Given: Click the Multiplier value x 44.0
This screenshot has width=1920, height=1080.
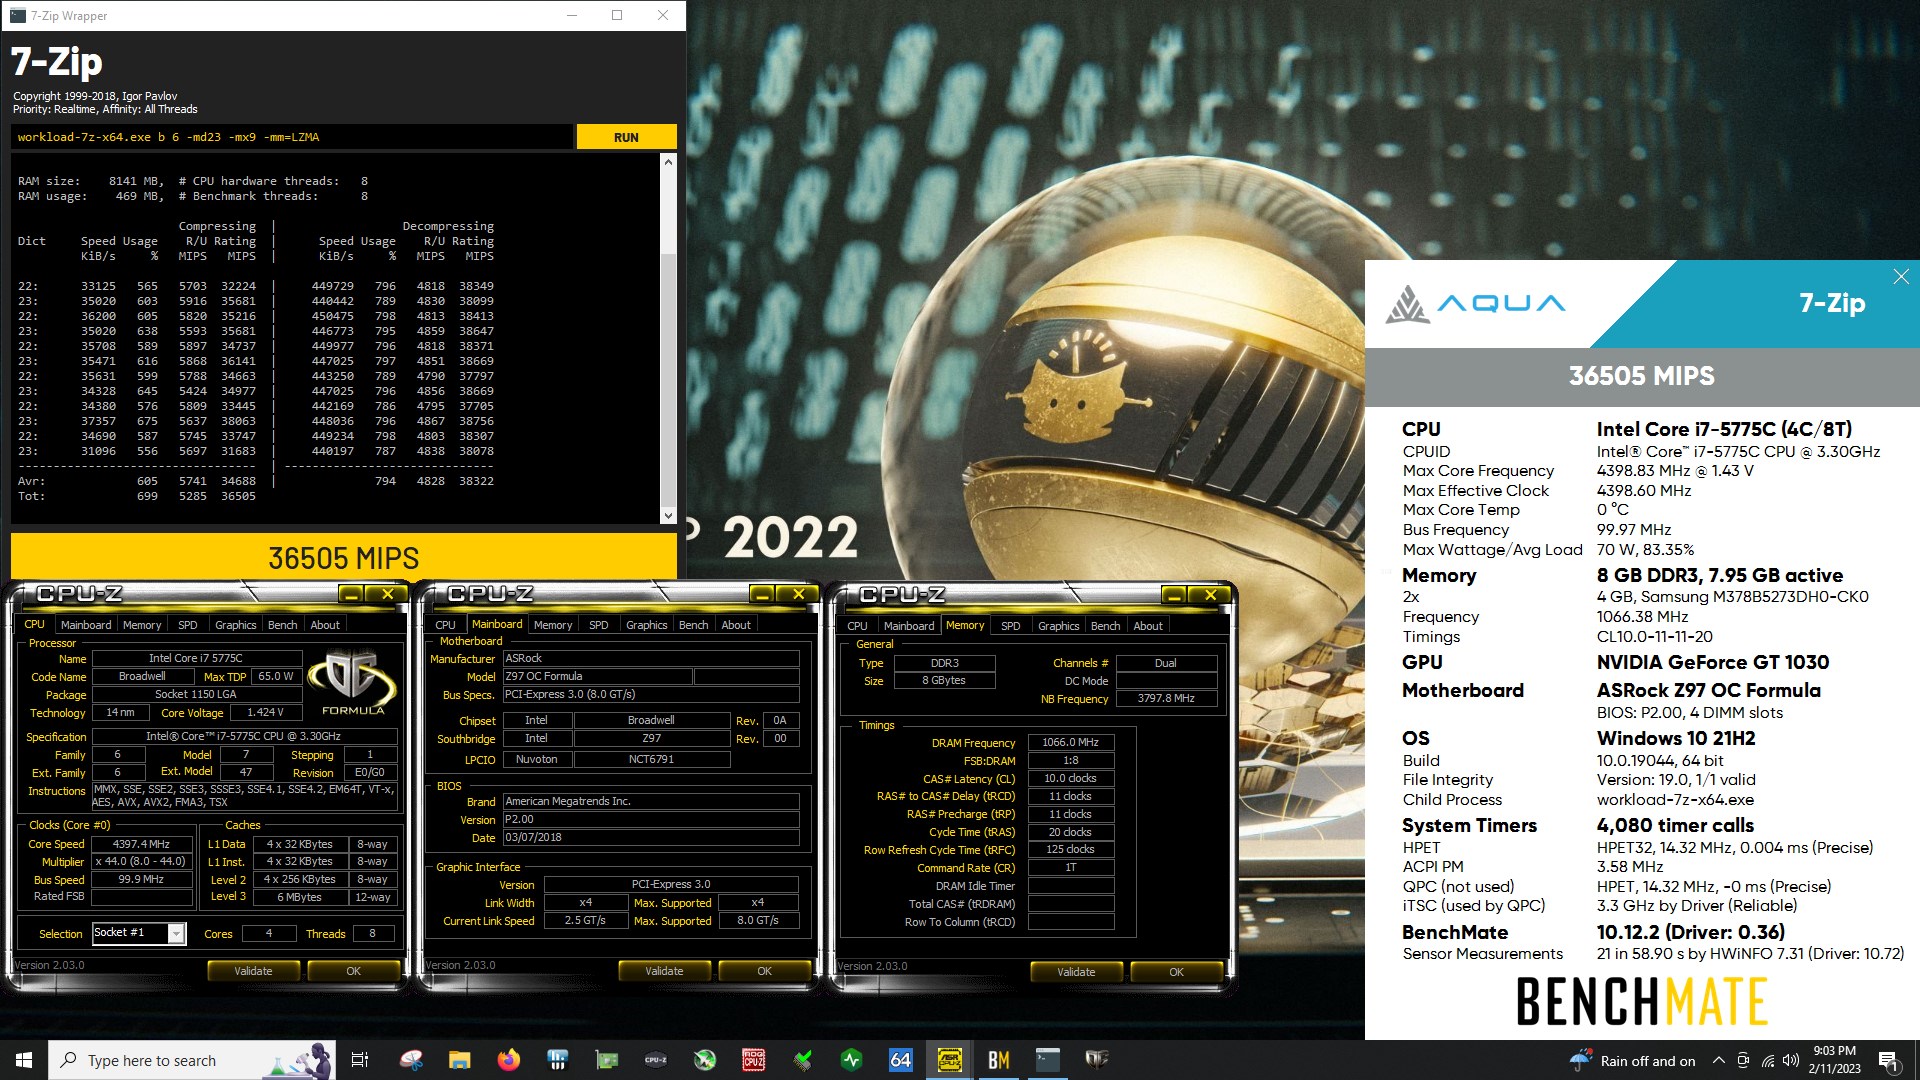Looking at the screenshot, I should (x=141, y=861).
